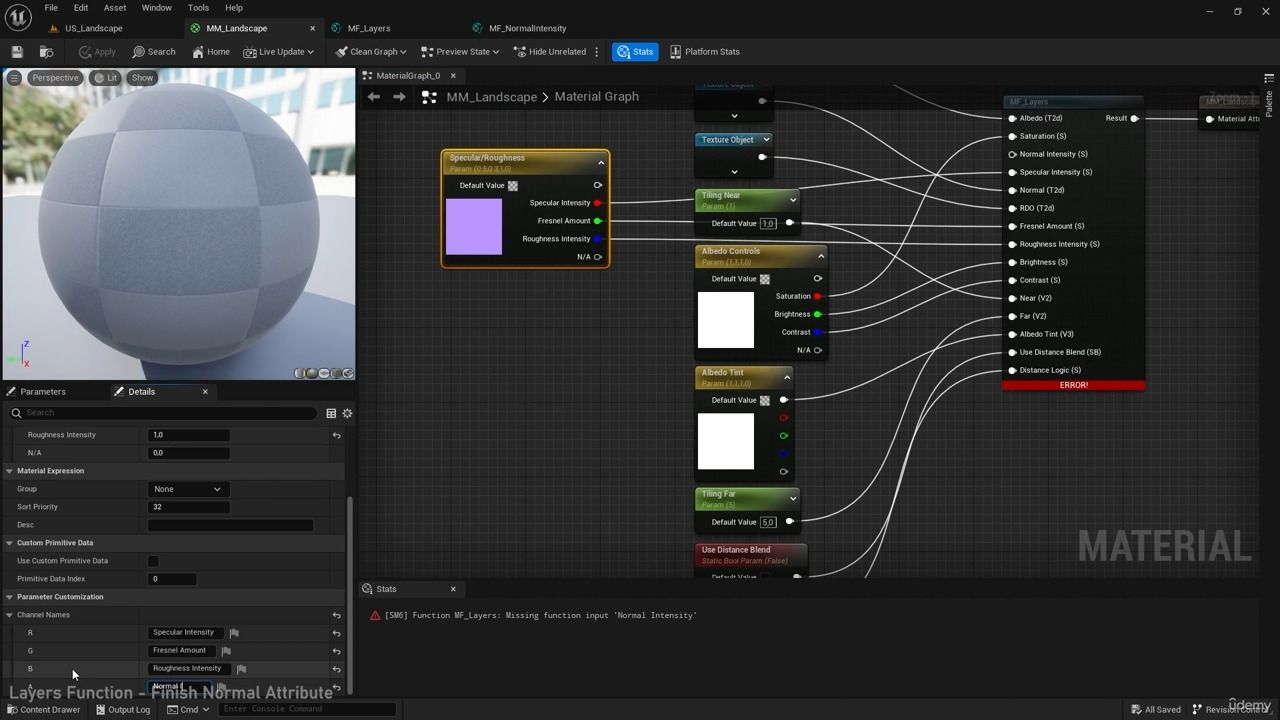The width and height of the screenshot is (1280, 720).
Task: Toggle Hide Unrelated nodes
Action: pyautogui.click(x=549, y=52)
